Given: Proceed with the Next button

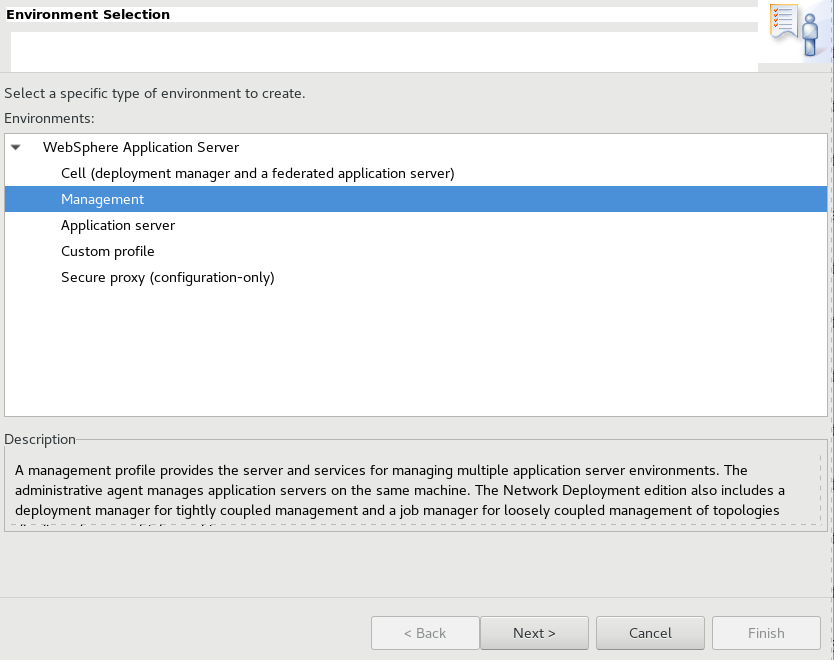Looking at the screenshot, I should click(x=534, y=633).
